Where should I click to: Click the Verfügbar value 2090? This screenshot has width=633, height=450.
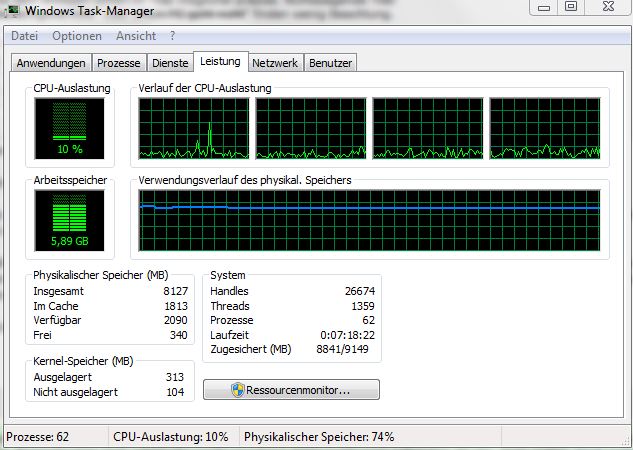point(176,320)
